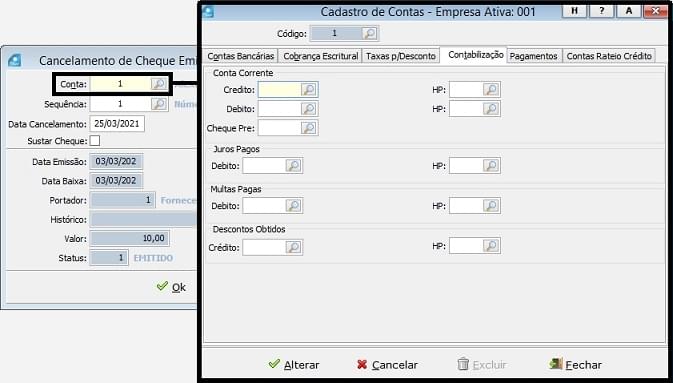Click search icon for Conta Corrente Debito
673x383 pixels.
309,109
